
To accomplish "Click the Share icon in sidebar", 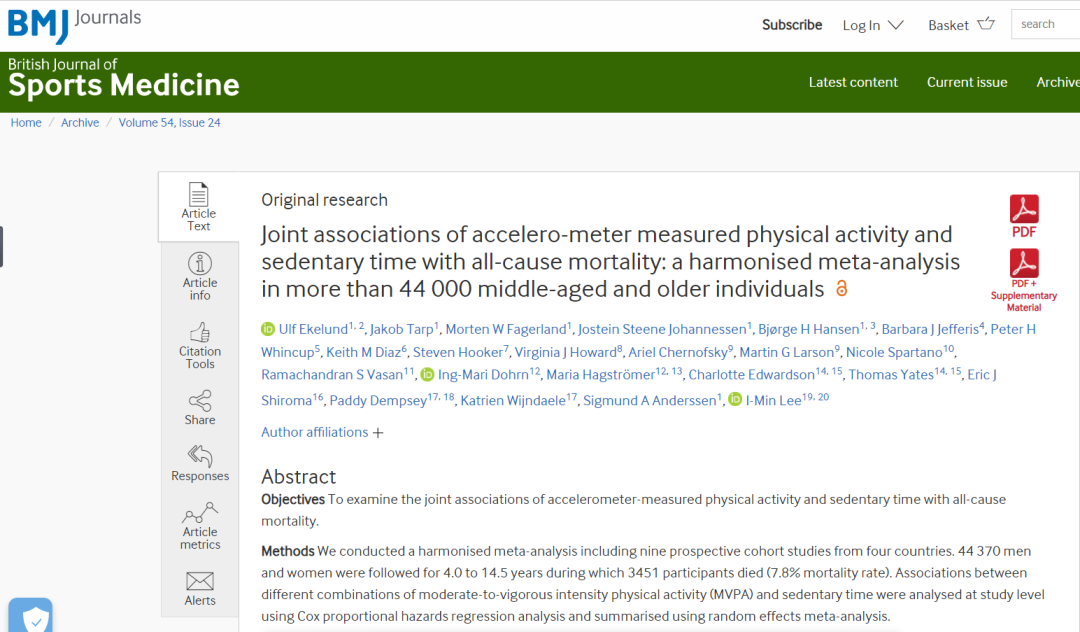I will tap(200, 401).
